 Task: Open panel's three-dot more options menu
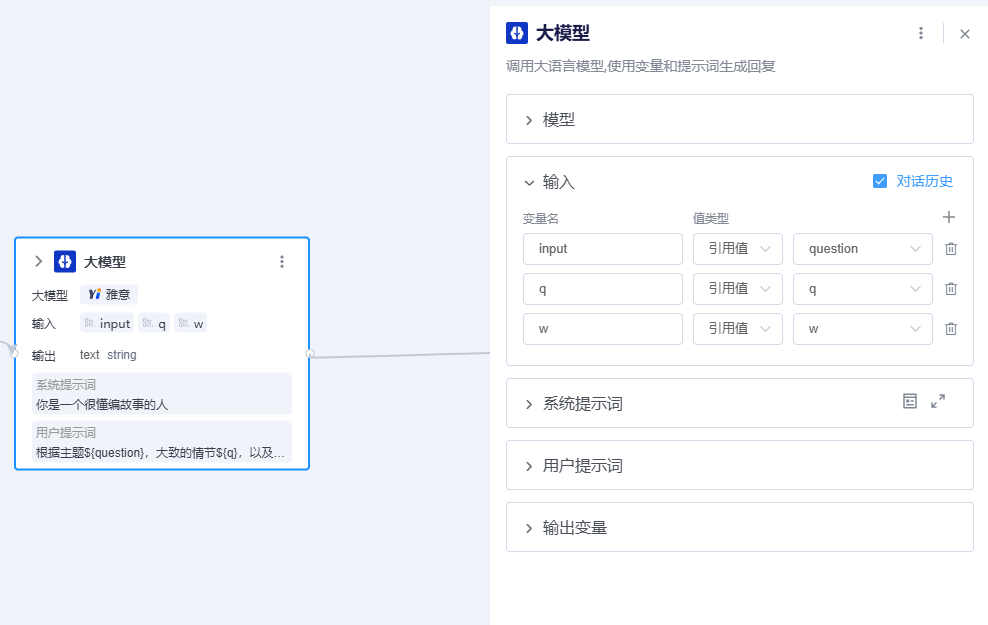point(921,33)
